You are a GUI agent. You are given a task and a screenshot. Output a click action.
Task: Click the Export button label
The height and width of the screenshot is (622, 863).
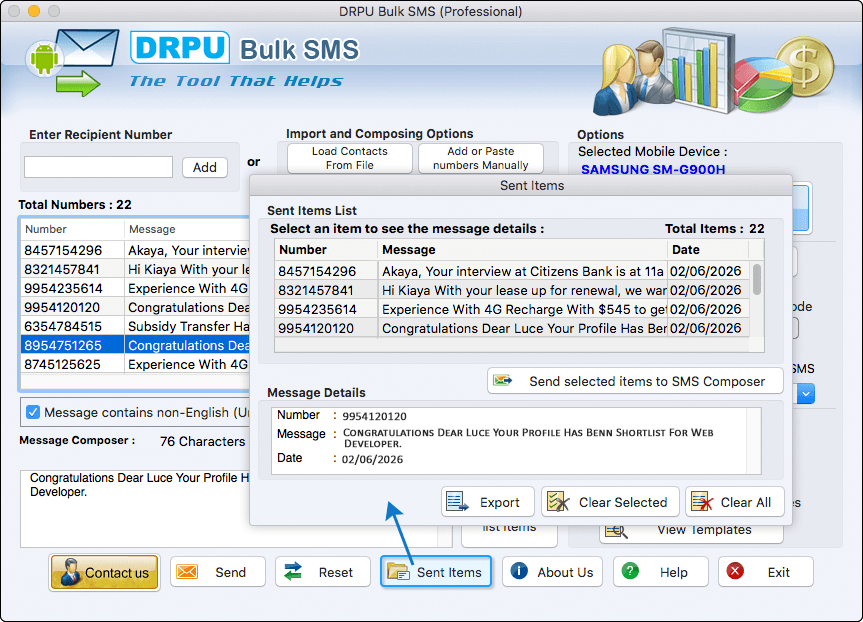tap(499, 502)
